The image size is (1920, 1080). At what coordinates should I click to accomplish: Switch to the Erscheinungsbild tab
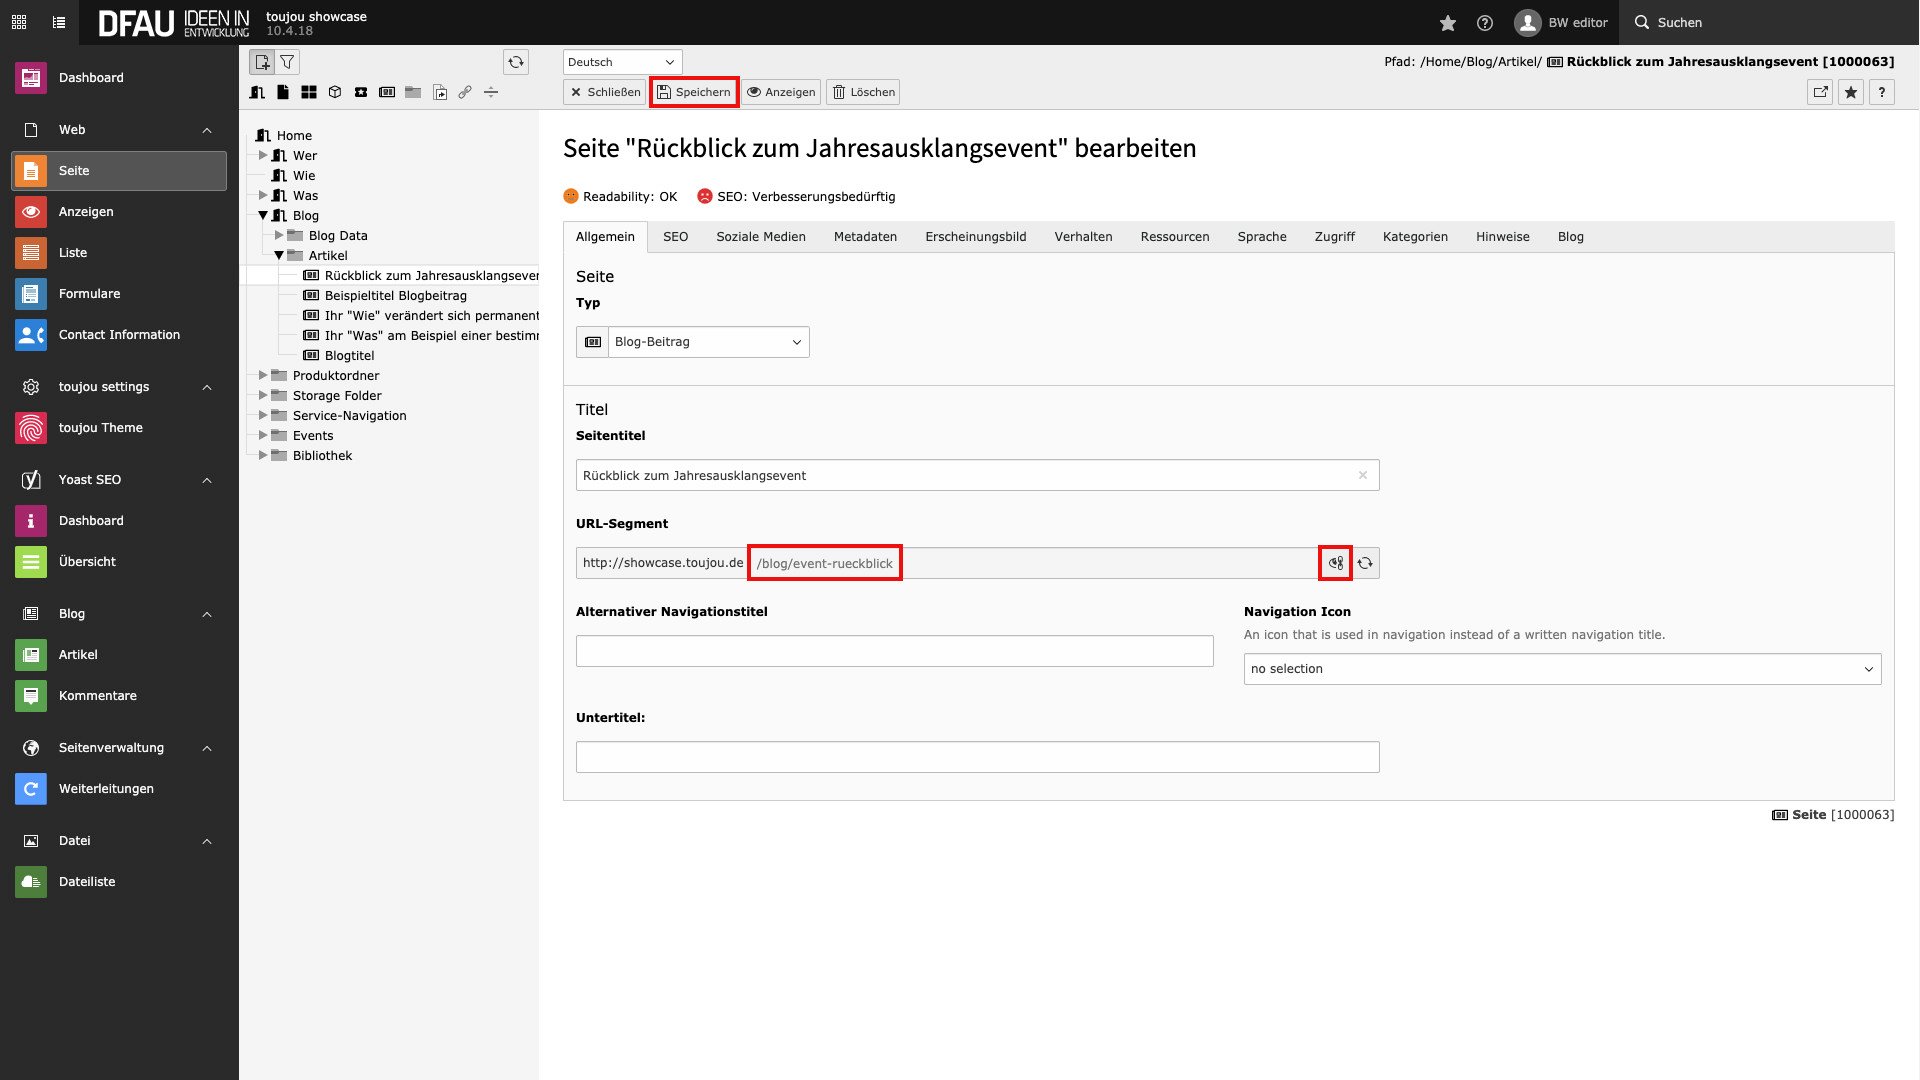pos(975,237)
